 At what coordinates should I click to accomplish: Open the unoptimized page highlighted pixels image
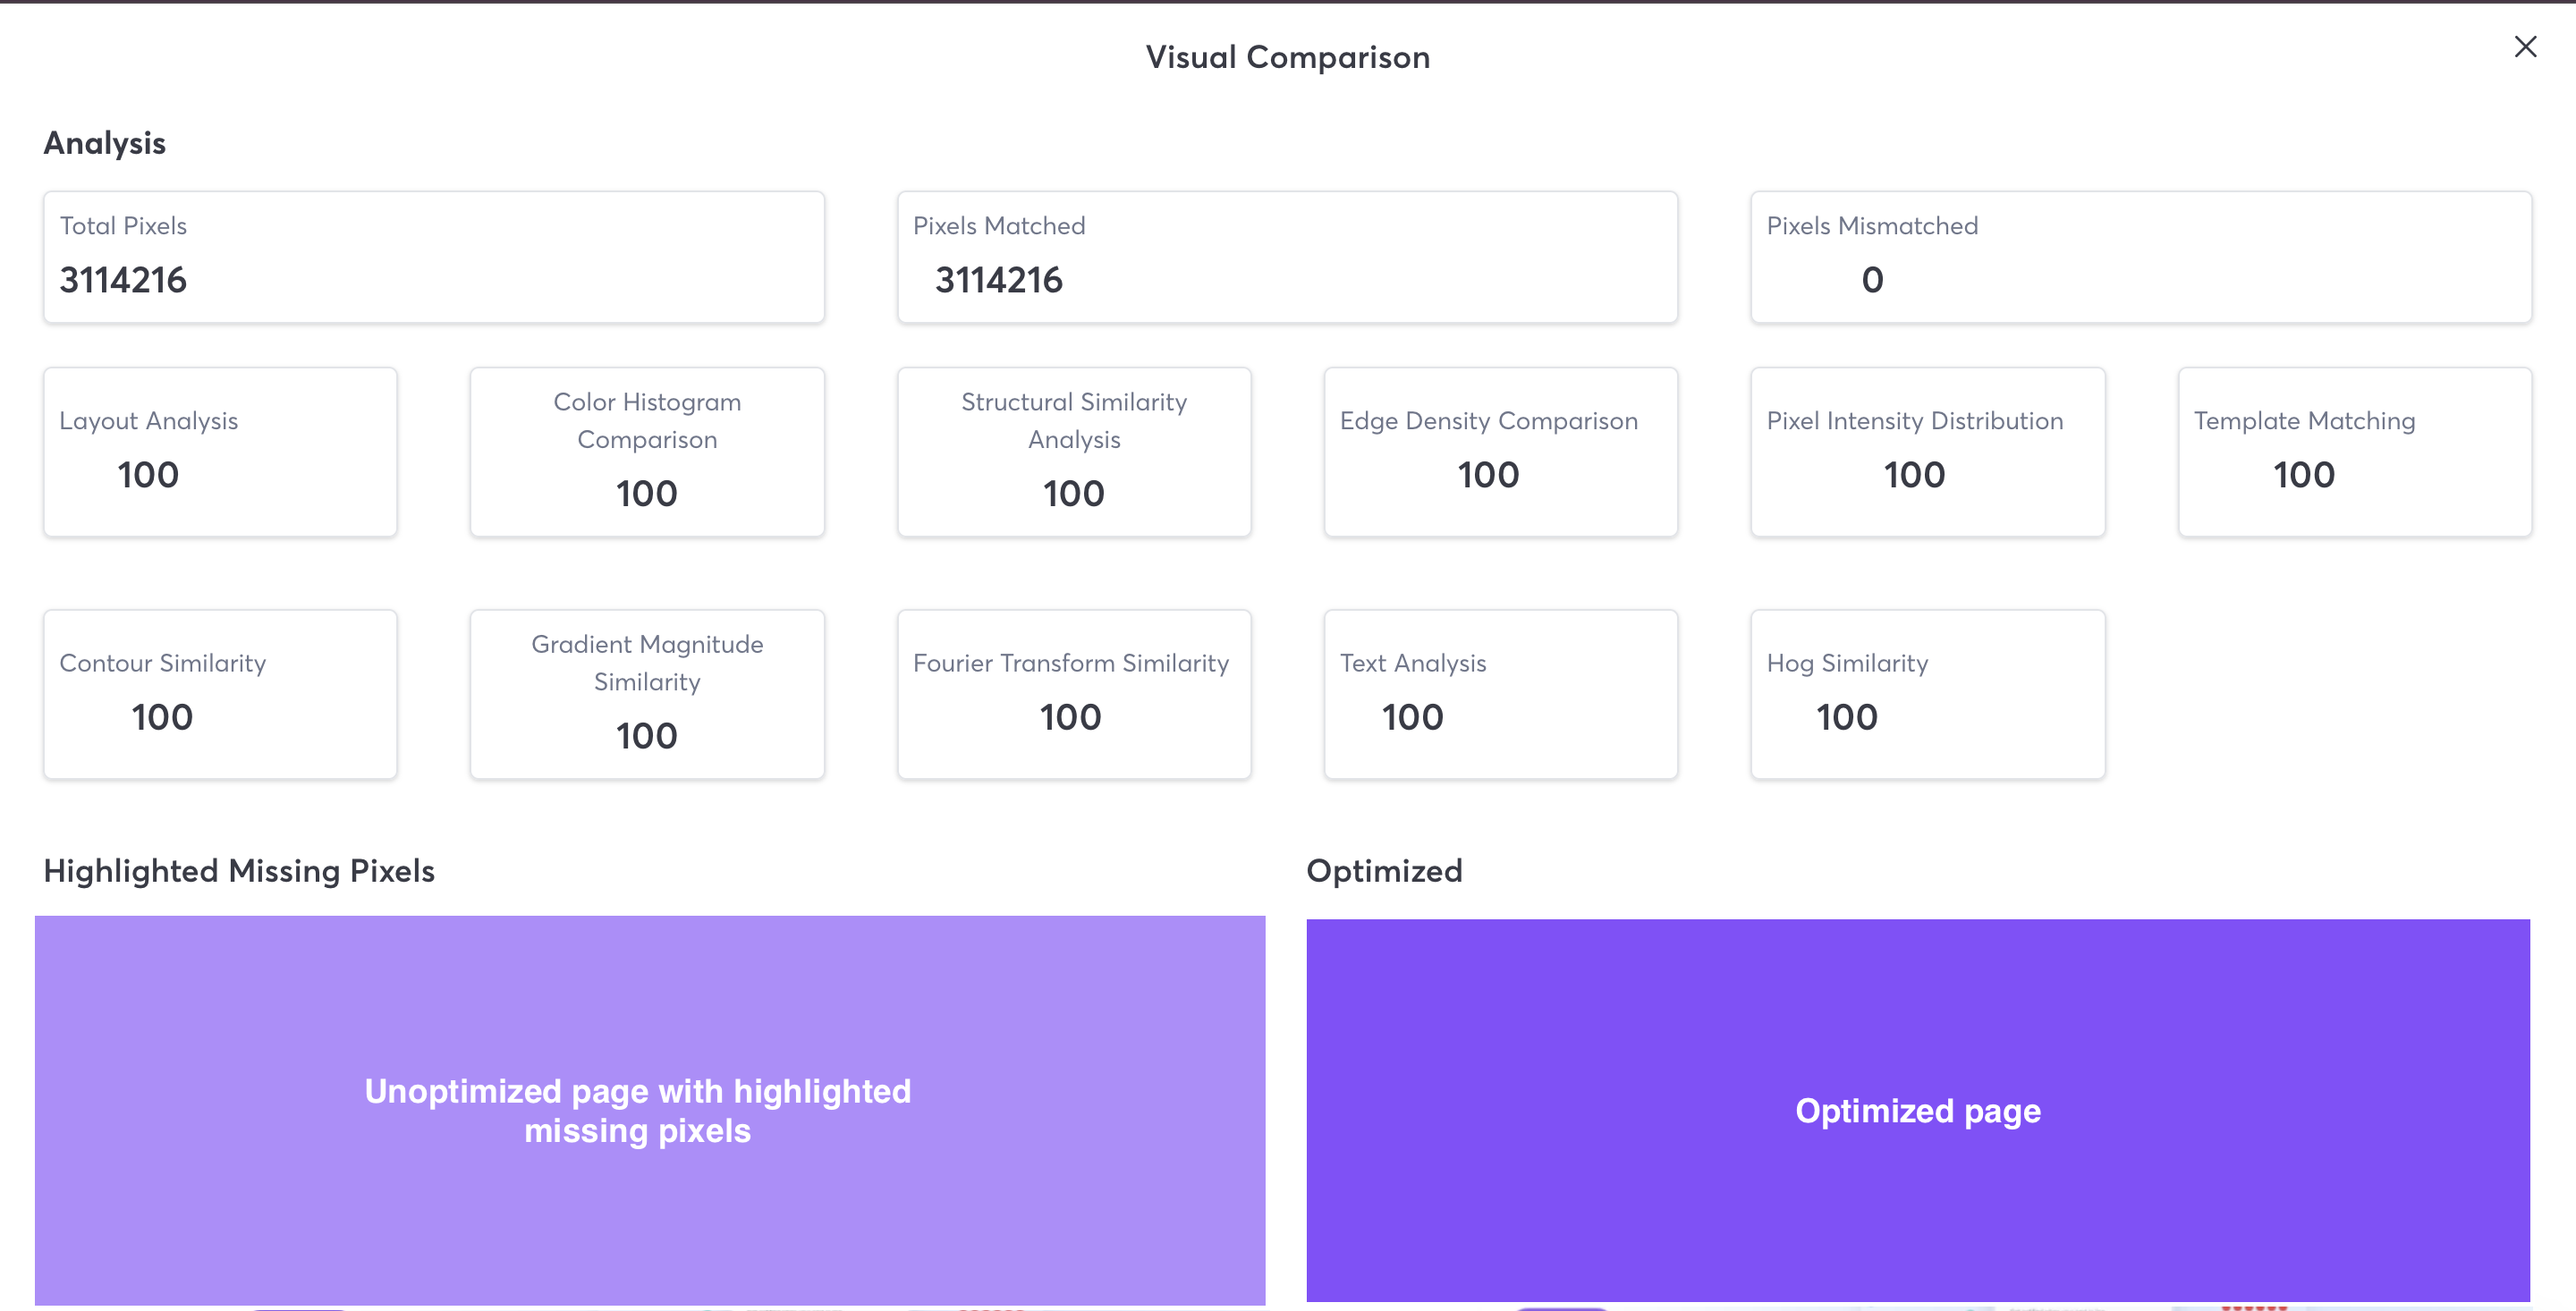[649, 1110]
